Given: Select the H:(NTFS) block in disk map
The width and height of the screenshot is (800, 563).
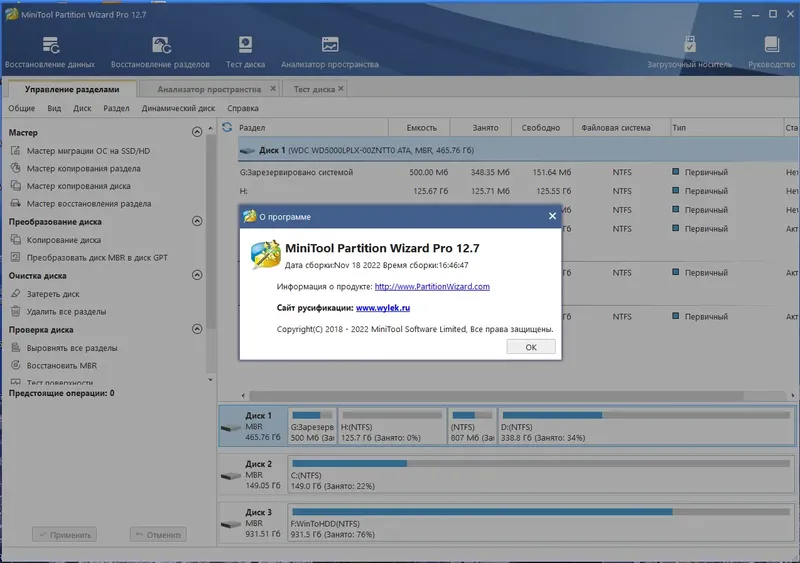Looking at the screenshot, I should click(392, 427).
